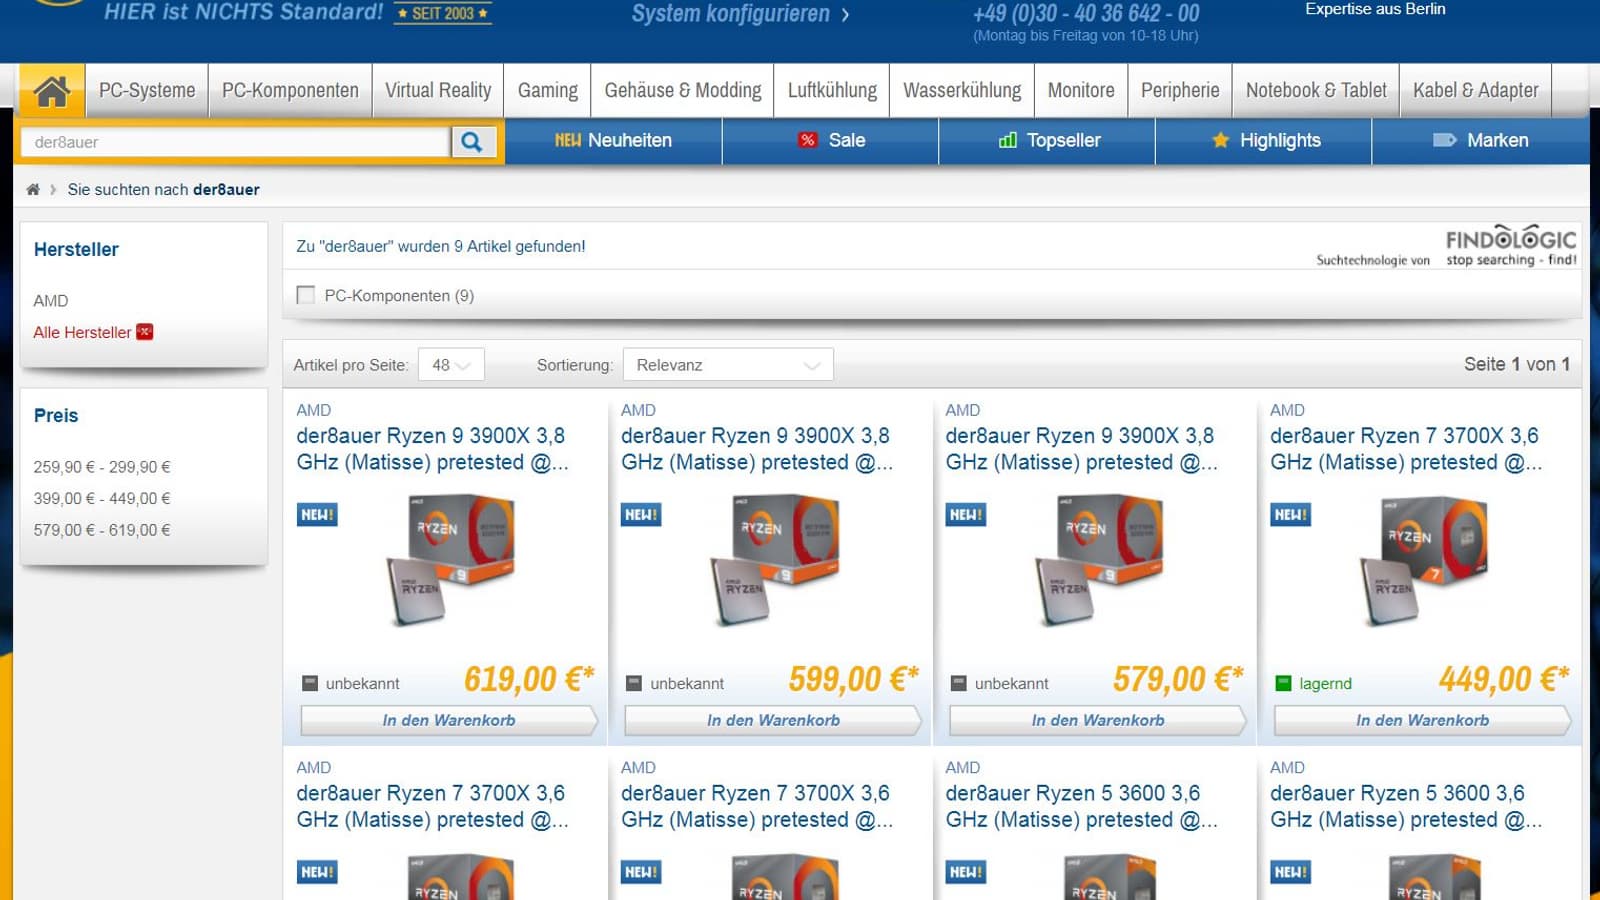Image resolution: width=1600 pixels, height=900 pixels.
Task: Add the 599,00 € Ryzen 9 to cart
Action: (x=773, y=720)
